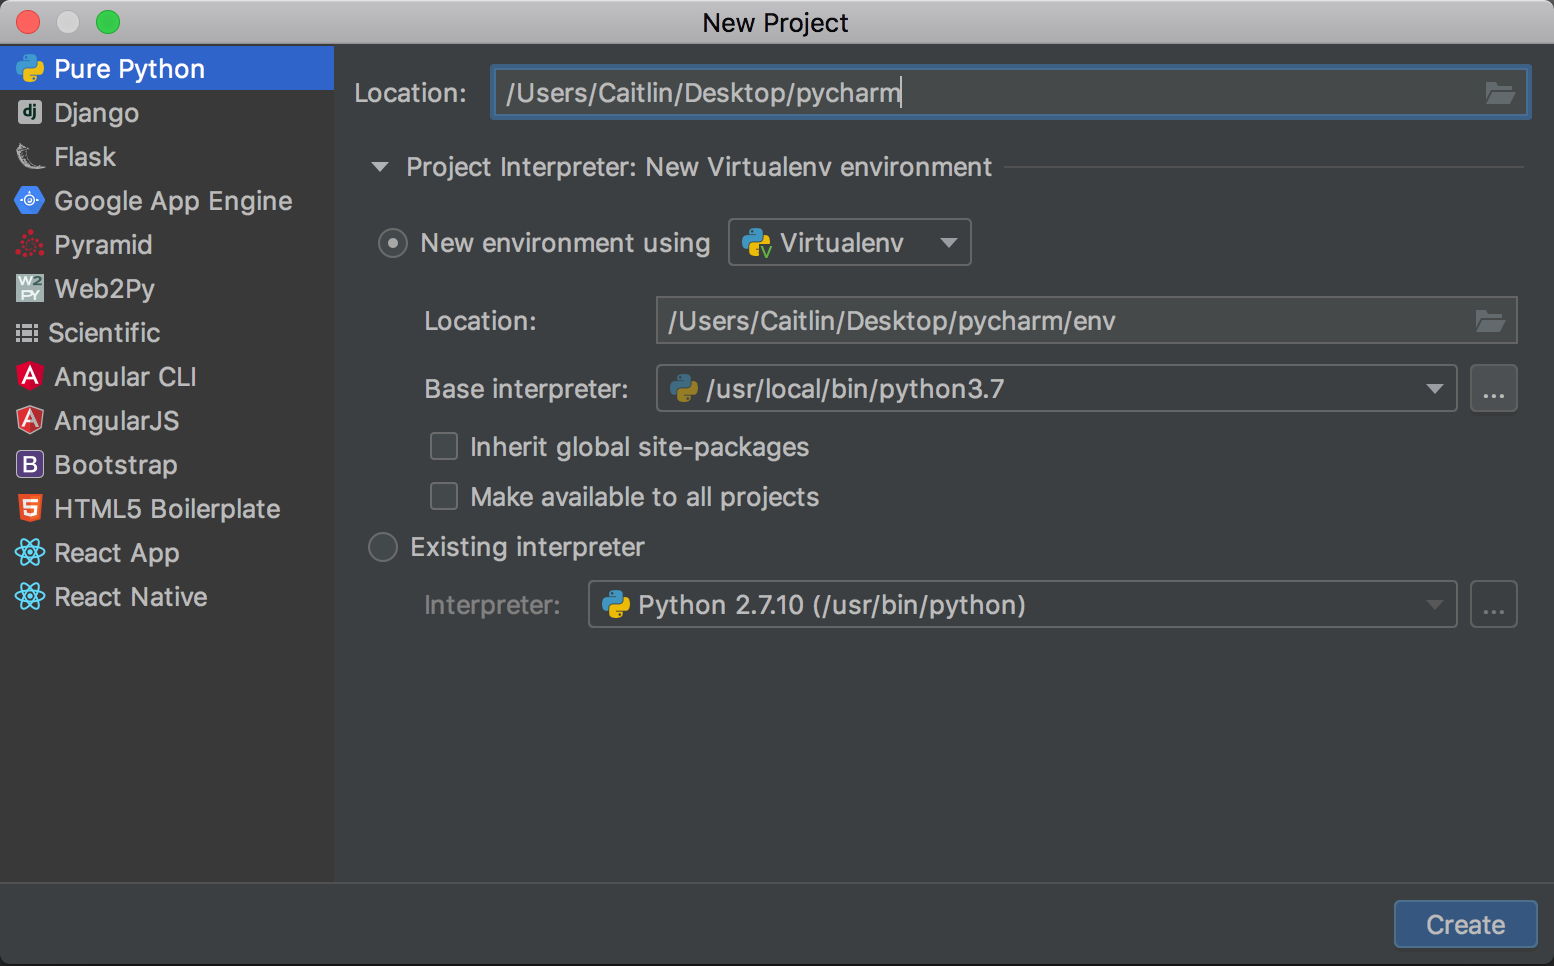This screenshot has height=966, width=1554.
Task: Click the HTML5 Boilerplate icon
Action: coord(29,508)
